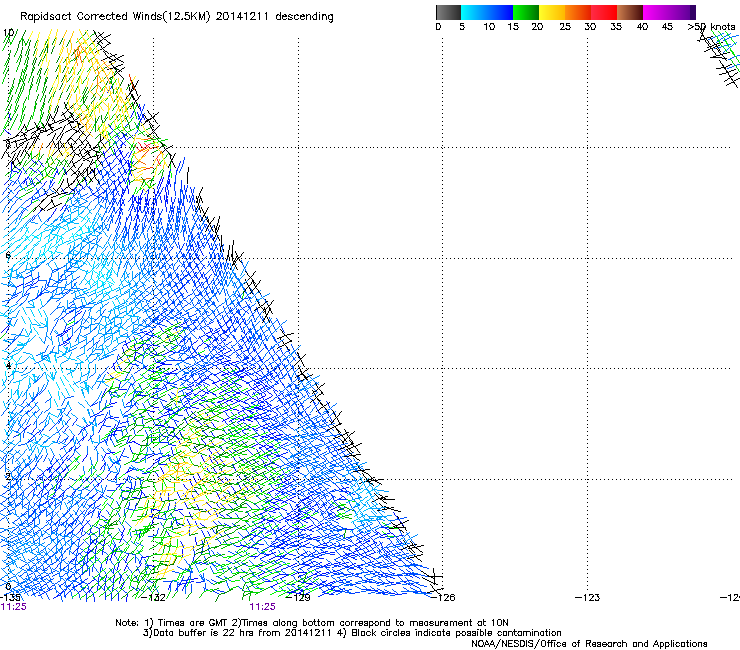Click the >50 knots legend label

tap(711, 27)
